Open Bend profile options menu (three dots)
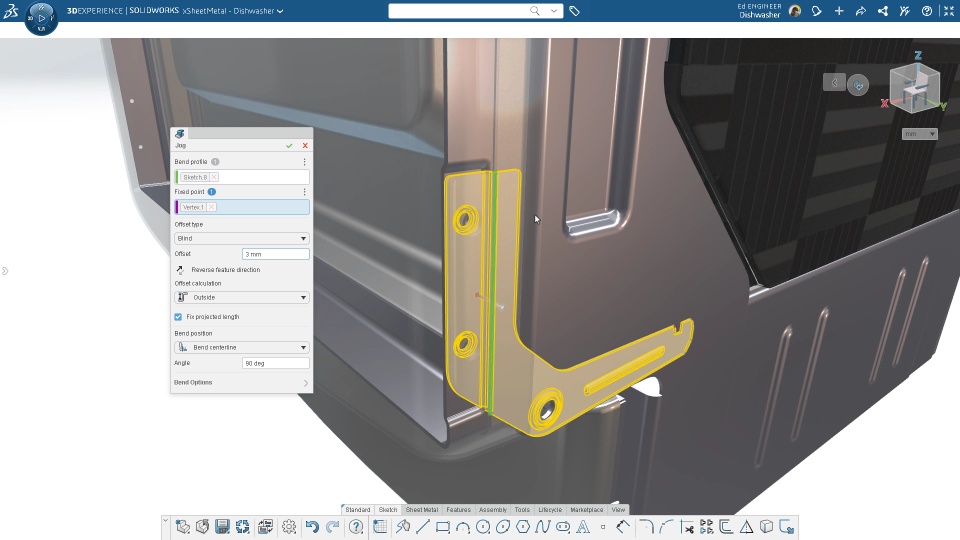This screenshot has width=960, height=540. [x=304, y=162]
